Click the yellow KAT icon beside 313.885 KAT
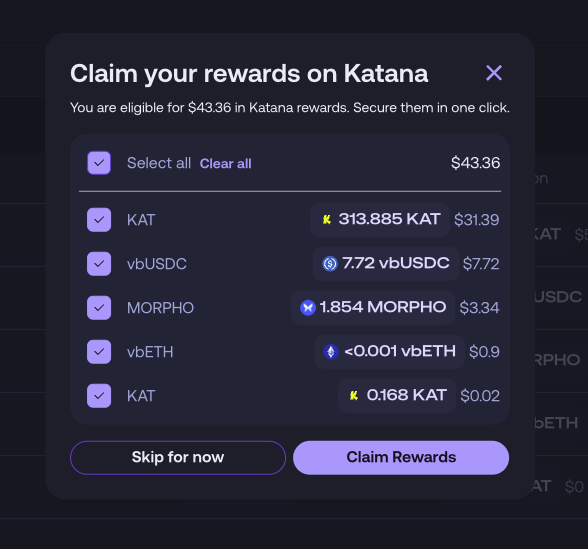The width and height of the screenshot is (588, 549). pyautogui.click(x=327, y=219)
